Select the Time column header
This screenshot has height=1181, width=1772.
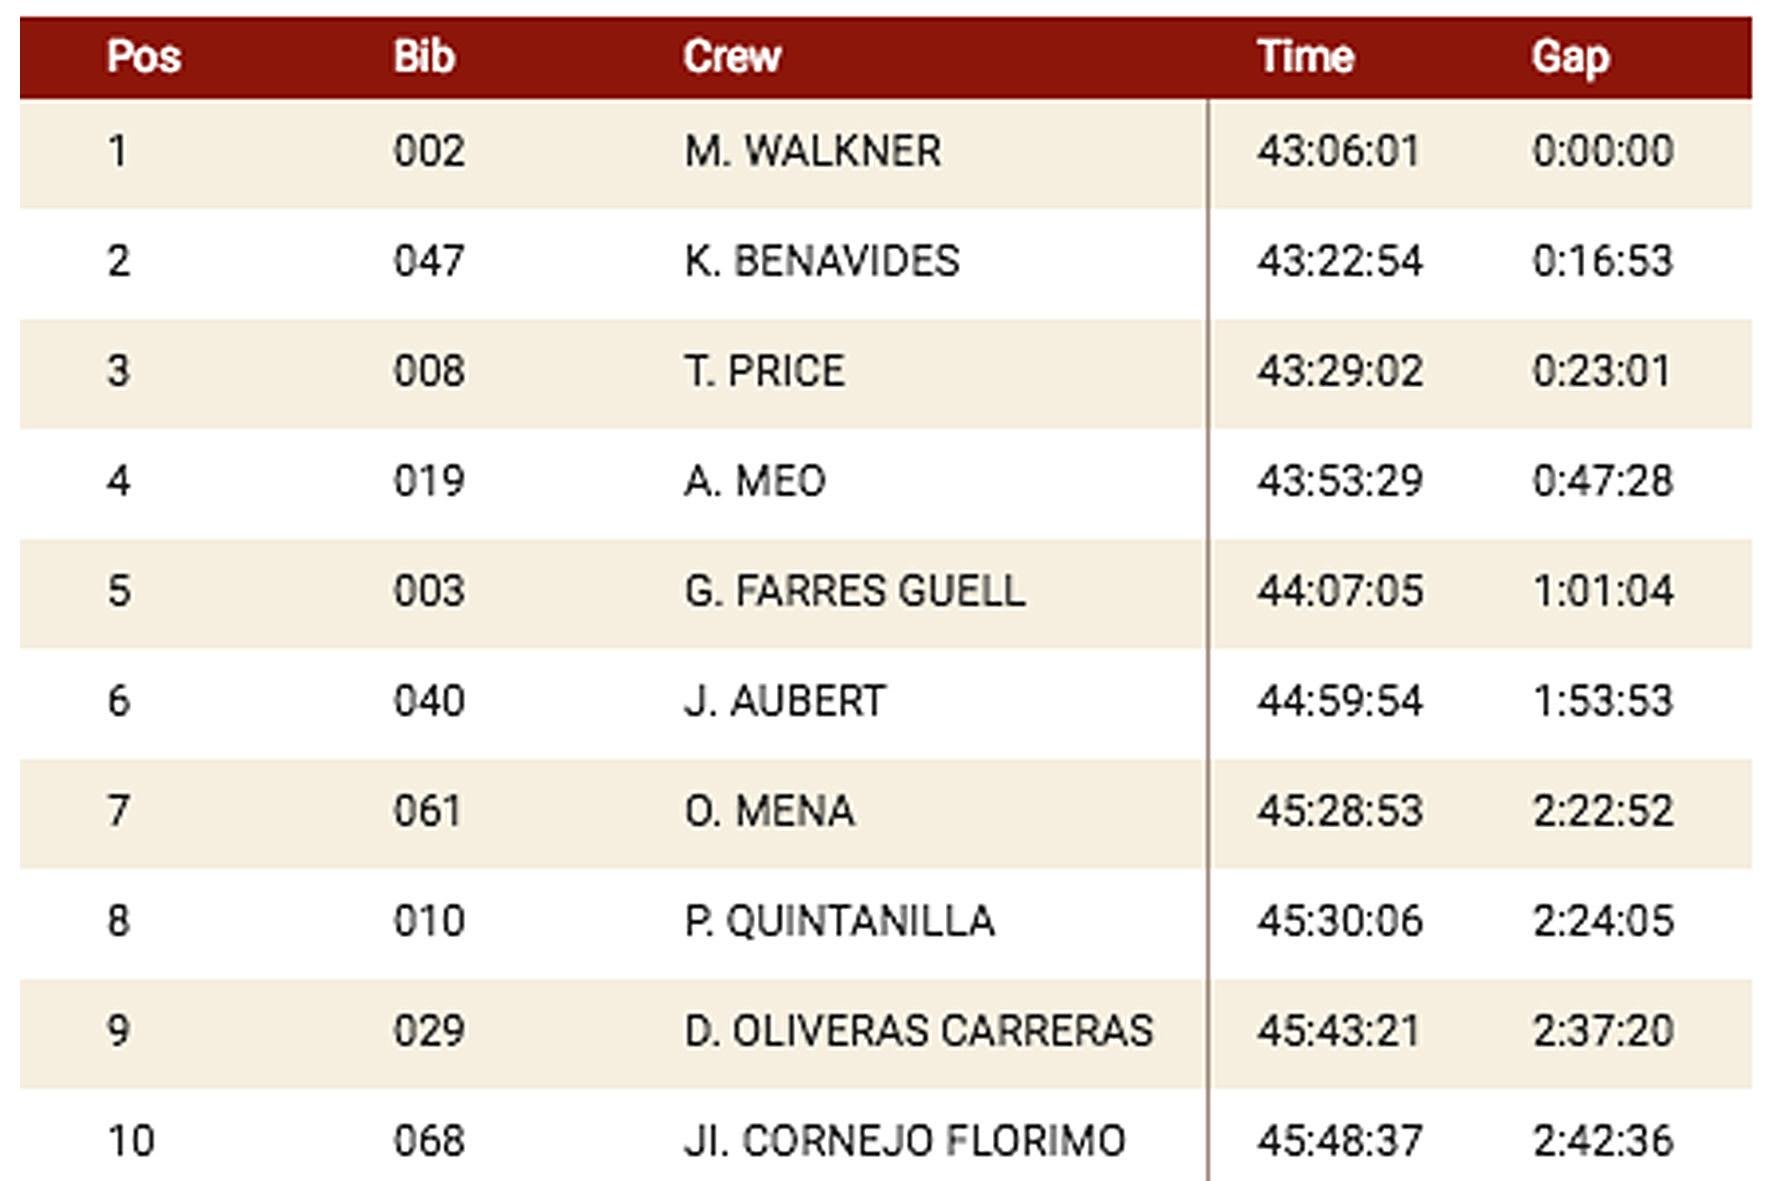pyautogui.click(x=1305, y=57)
